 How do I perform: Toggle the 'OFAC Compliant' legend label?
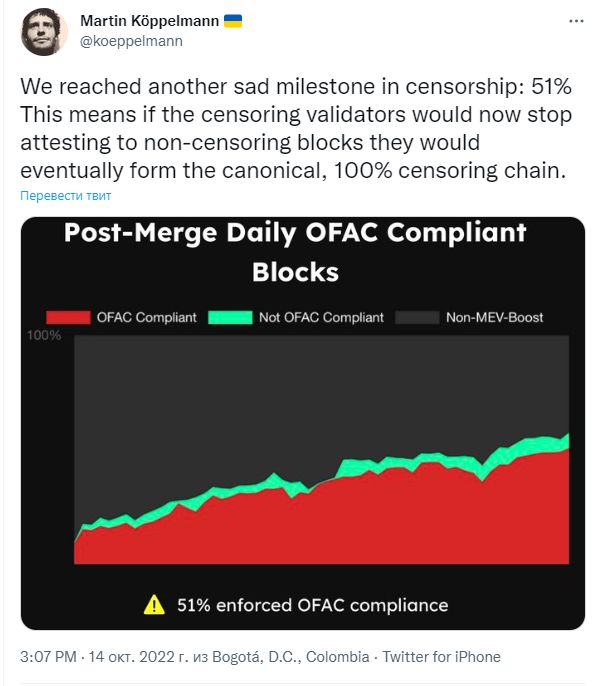pyautogui.click(x=147, y=317)
